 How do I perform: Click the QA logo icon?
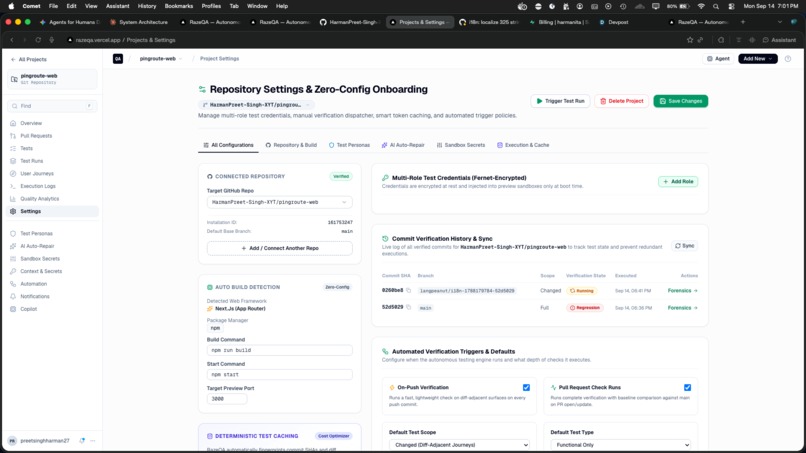[x=118, y=59]
